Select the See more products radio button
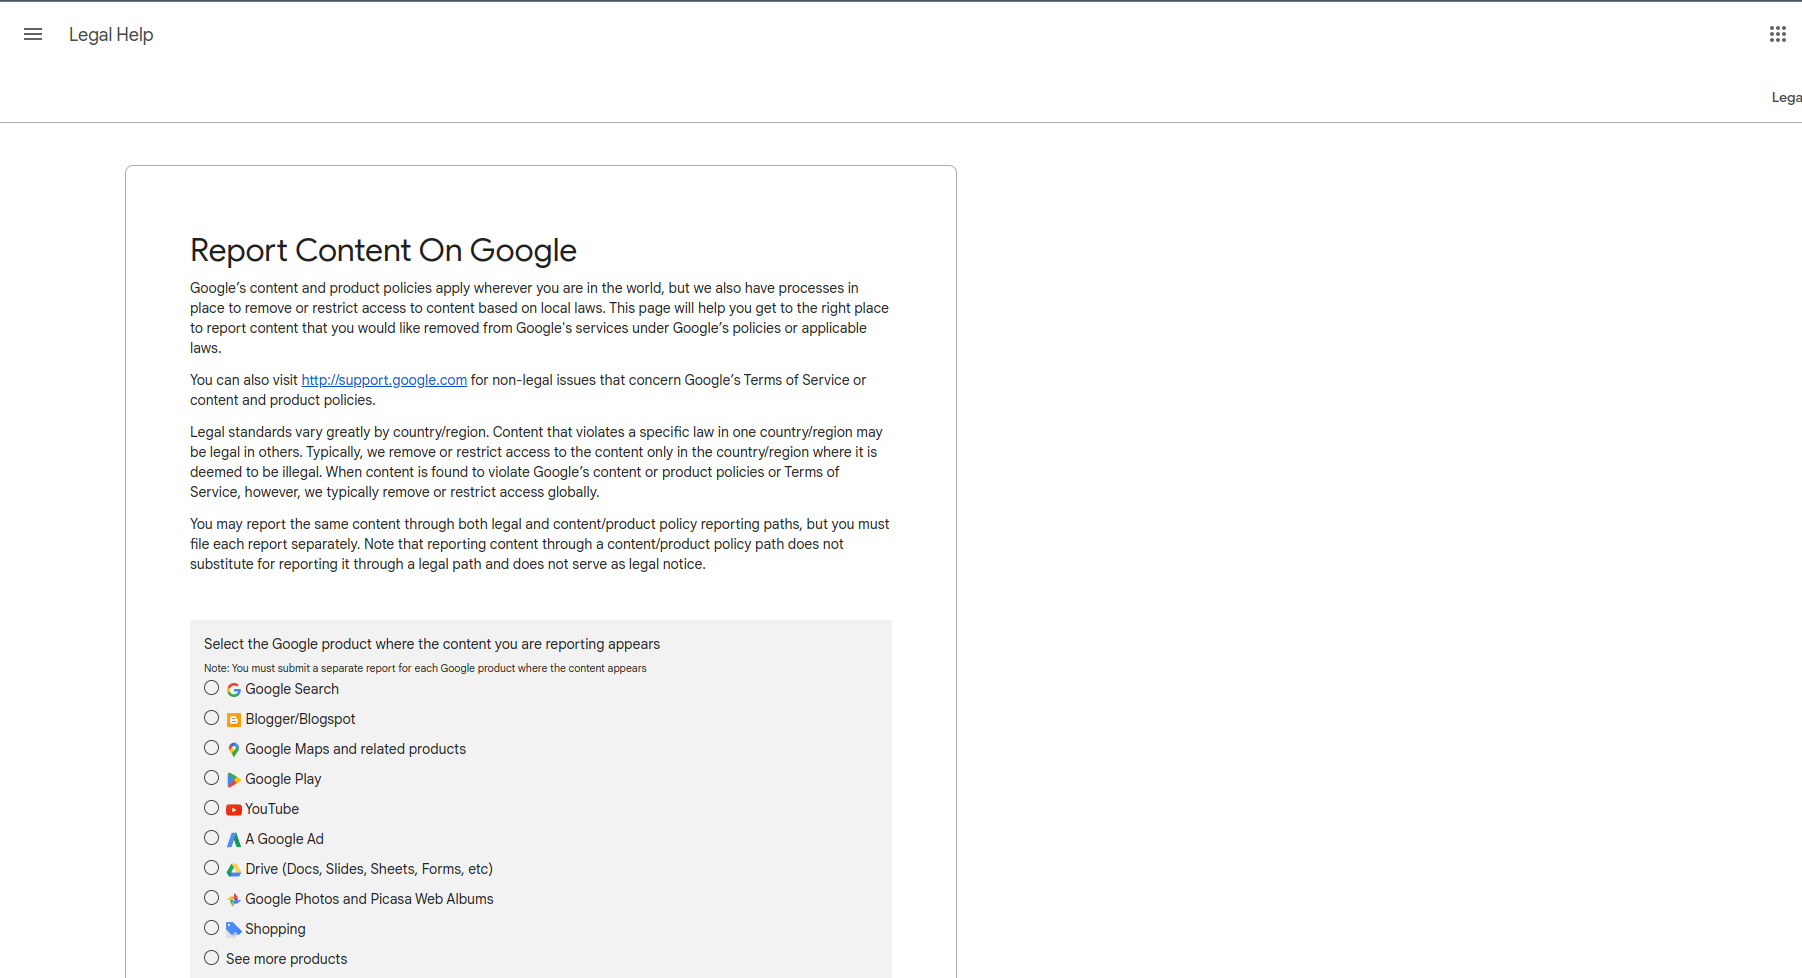Image resolution: width=1802 pixels, height=978 pixels. (x=211, y=958)
